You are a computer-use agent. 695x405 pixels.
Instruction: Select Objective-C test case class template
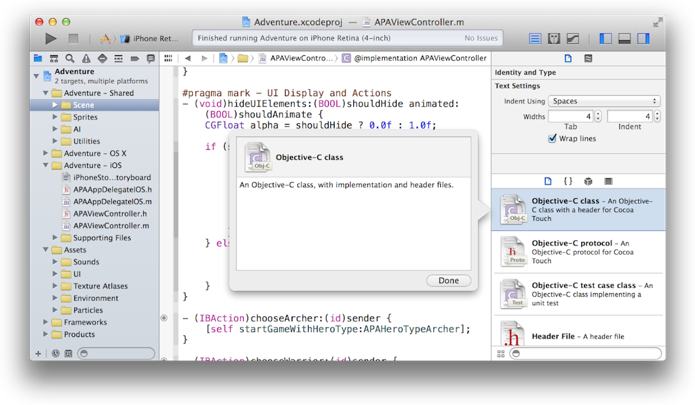578,294
